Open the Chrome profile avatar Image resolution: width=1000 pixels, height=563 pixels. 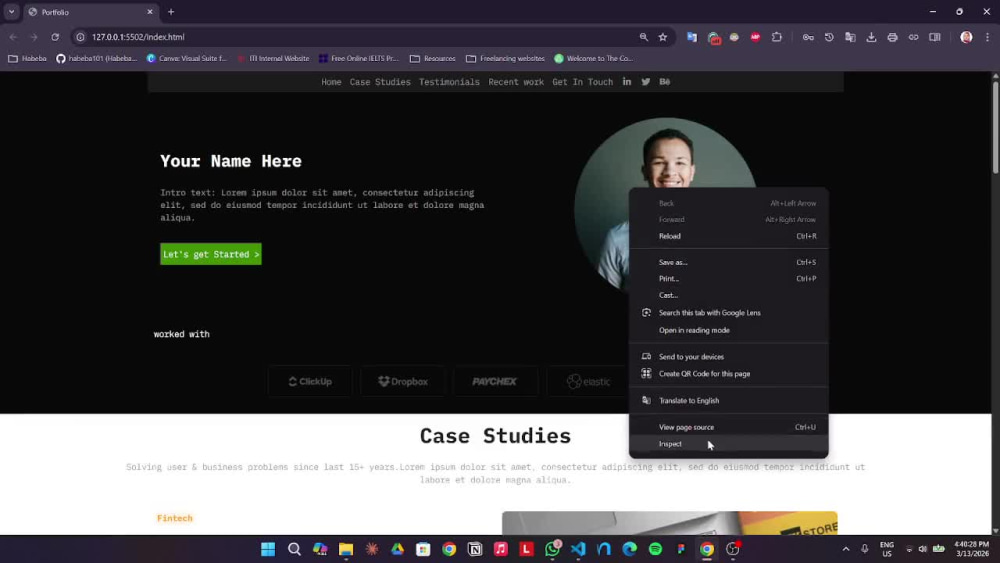966,37
